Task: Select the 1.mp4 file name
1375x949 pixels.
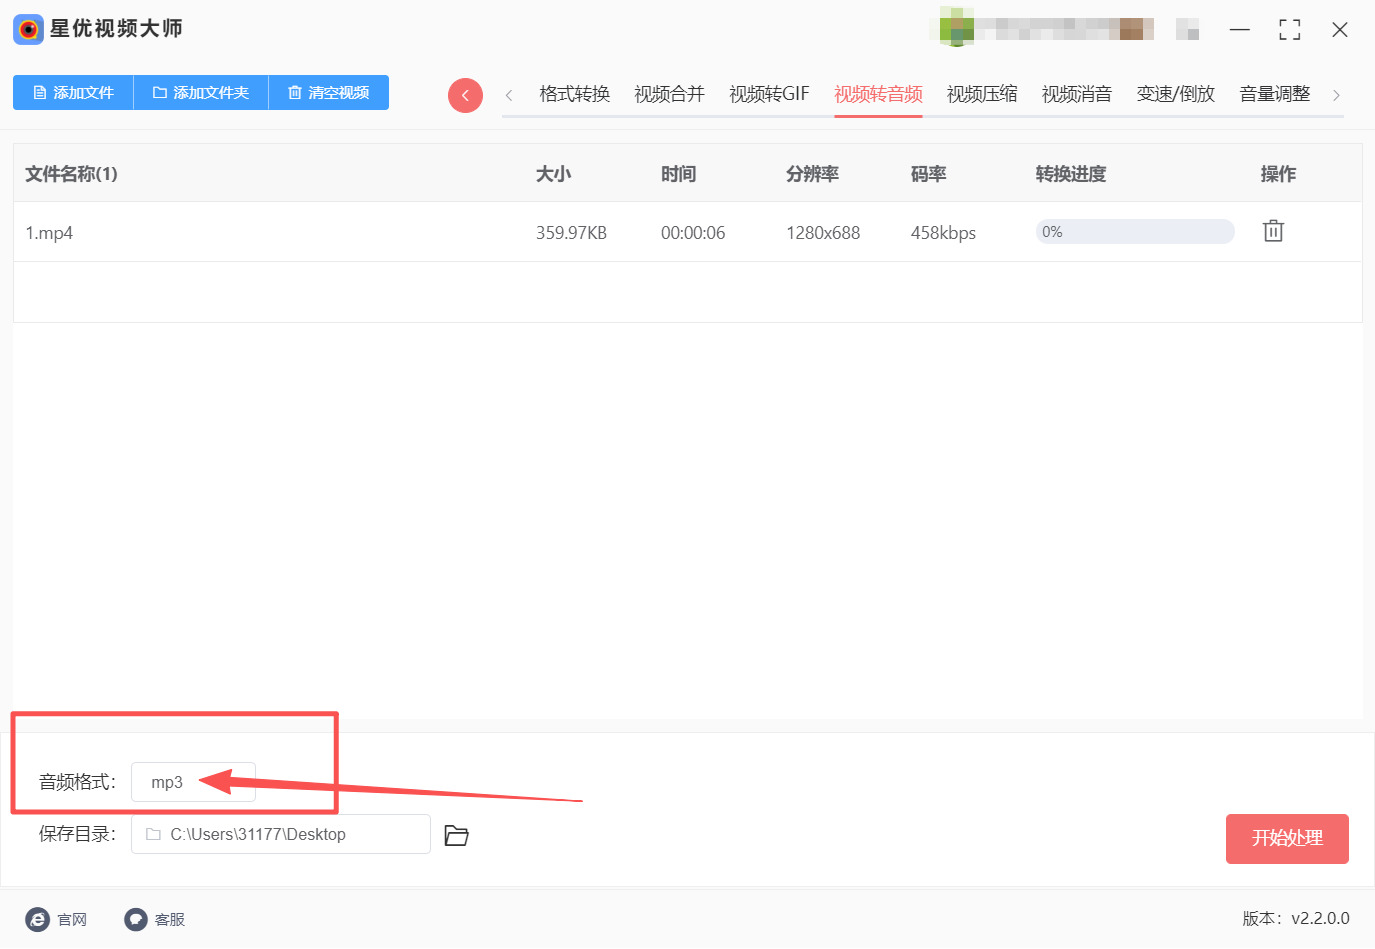Action: pos(49,233)
